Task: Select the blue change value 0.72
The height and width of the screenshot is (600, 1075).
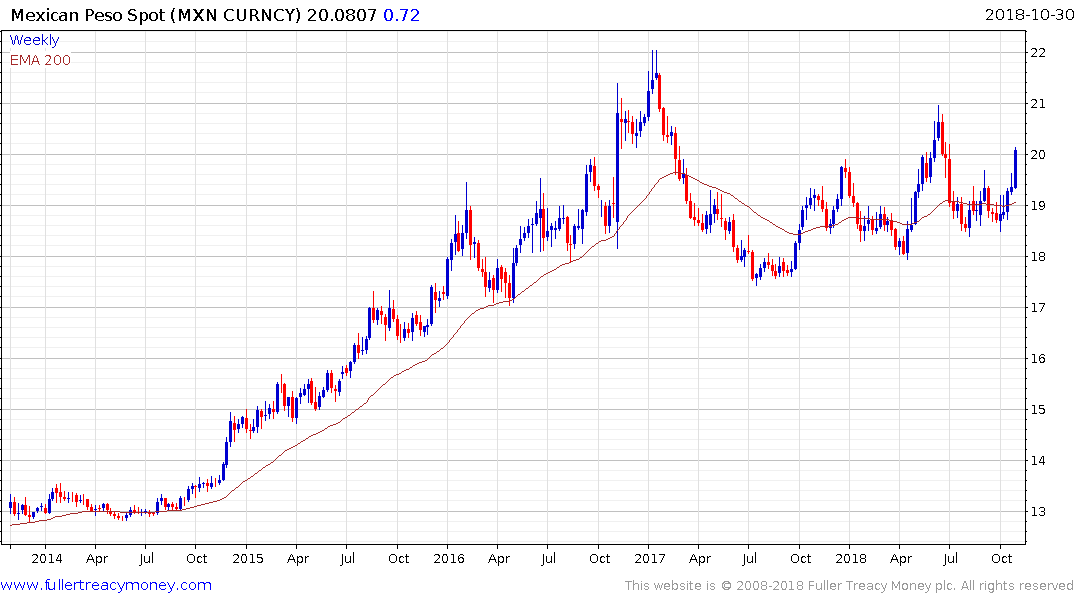Action: 401,15
